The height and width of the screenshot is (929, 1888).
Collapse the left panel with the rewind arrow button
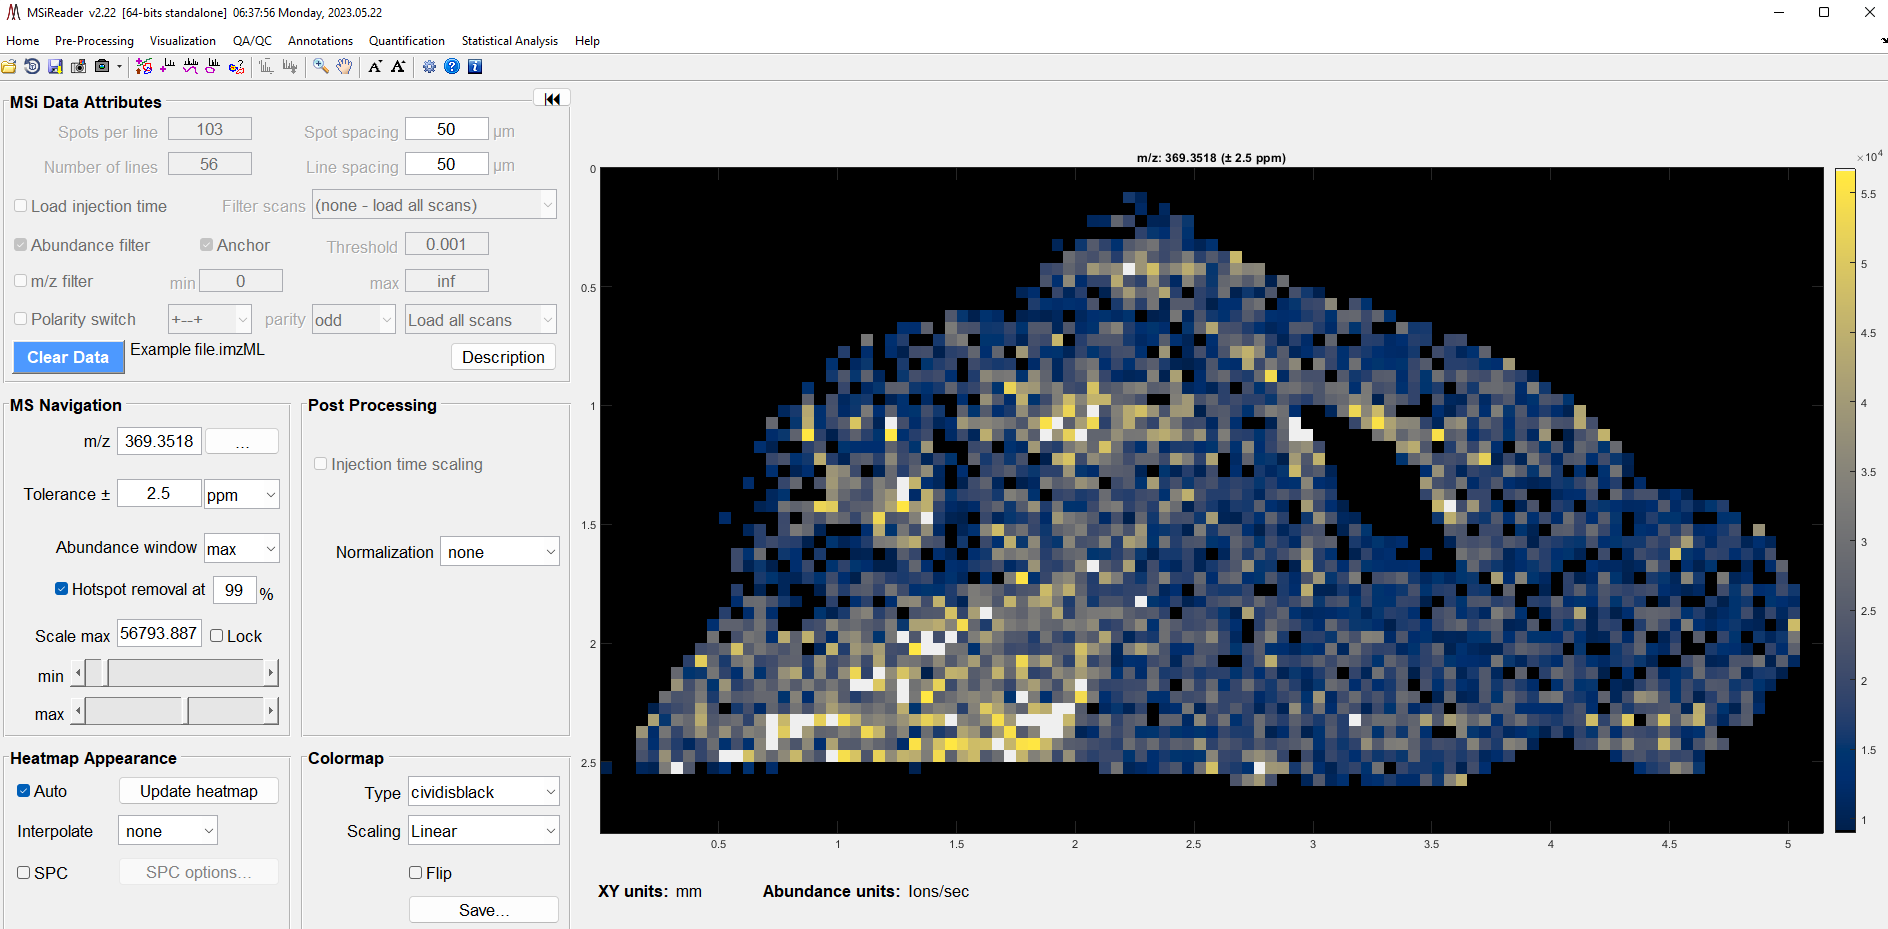(552, 99)
